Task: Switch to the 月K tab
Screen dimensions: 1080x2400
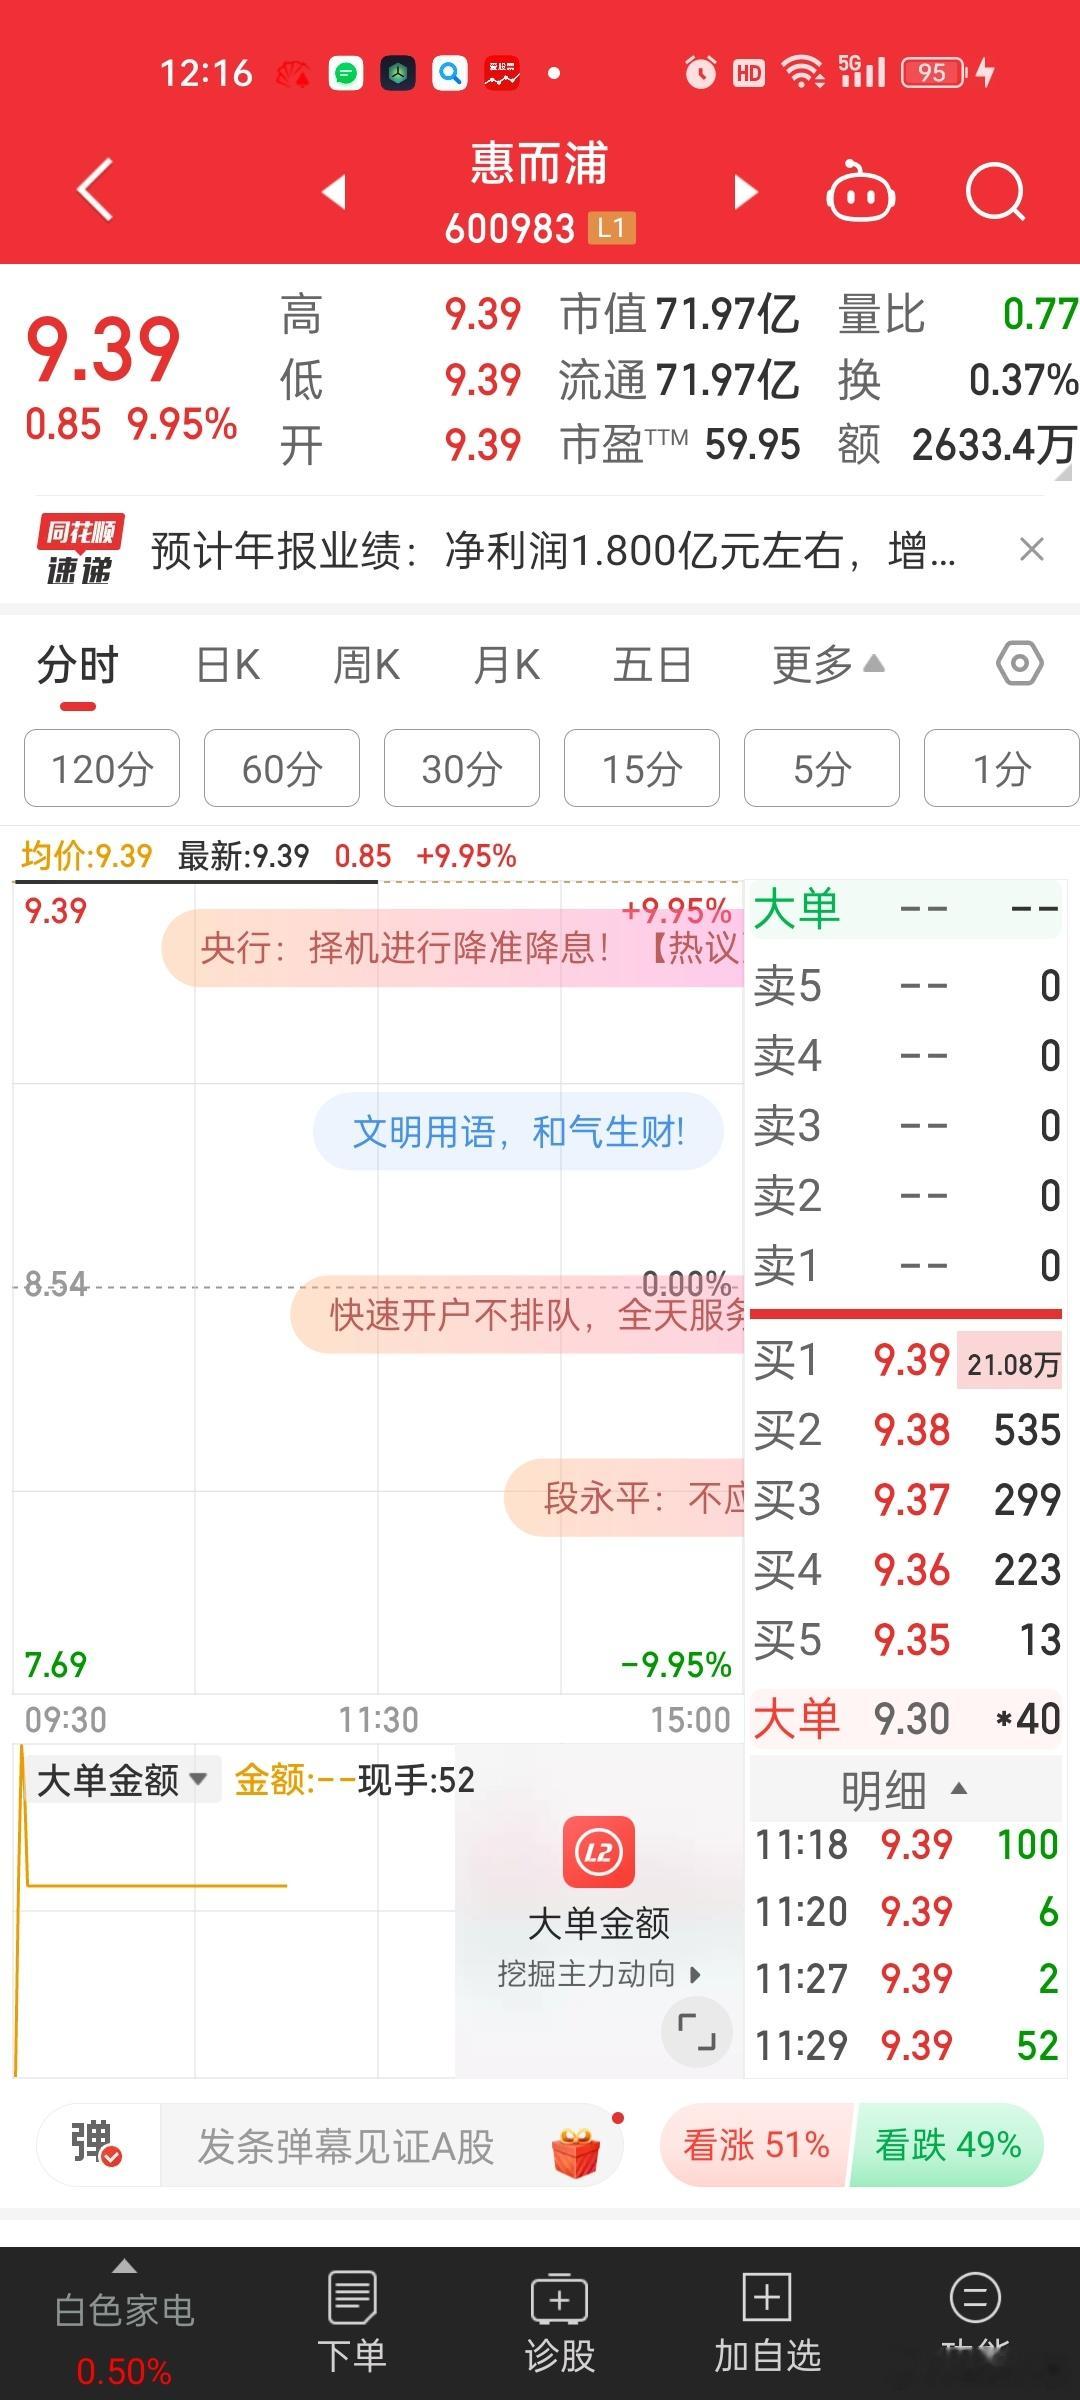Action: (507, 665)
